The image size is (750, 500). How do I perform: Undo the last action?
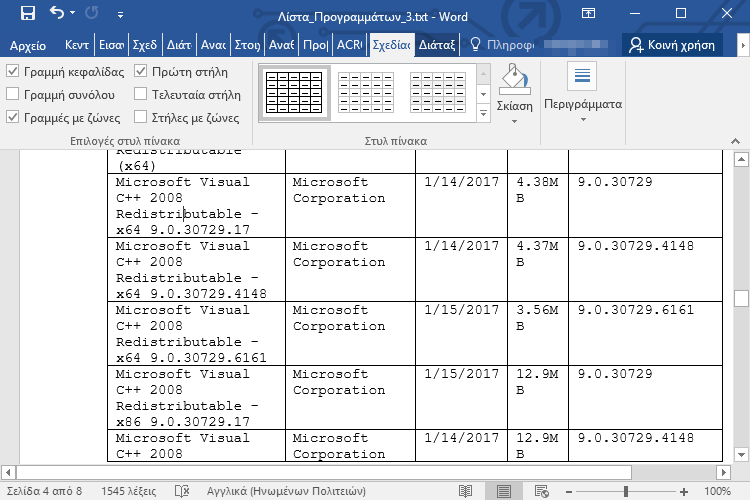coord(57,13)
